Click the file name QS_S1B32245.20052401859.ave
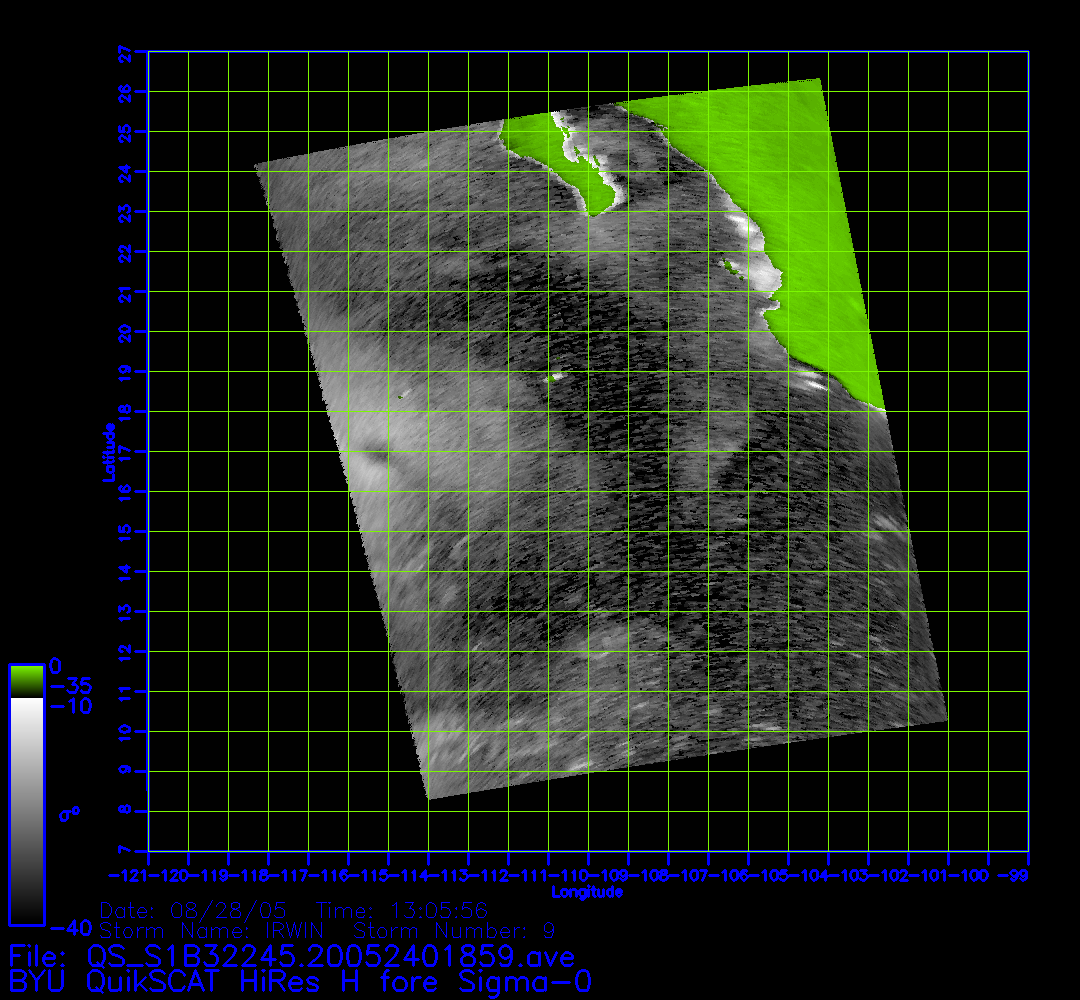This screenshot has width=1080, height=1000. point(290,957)
